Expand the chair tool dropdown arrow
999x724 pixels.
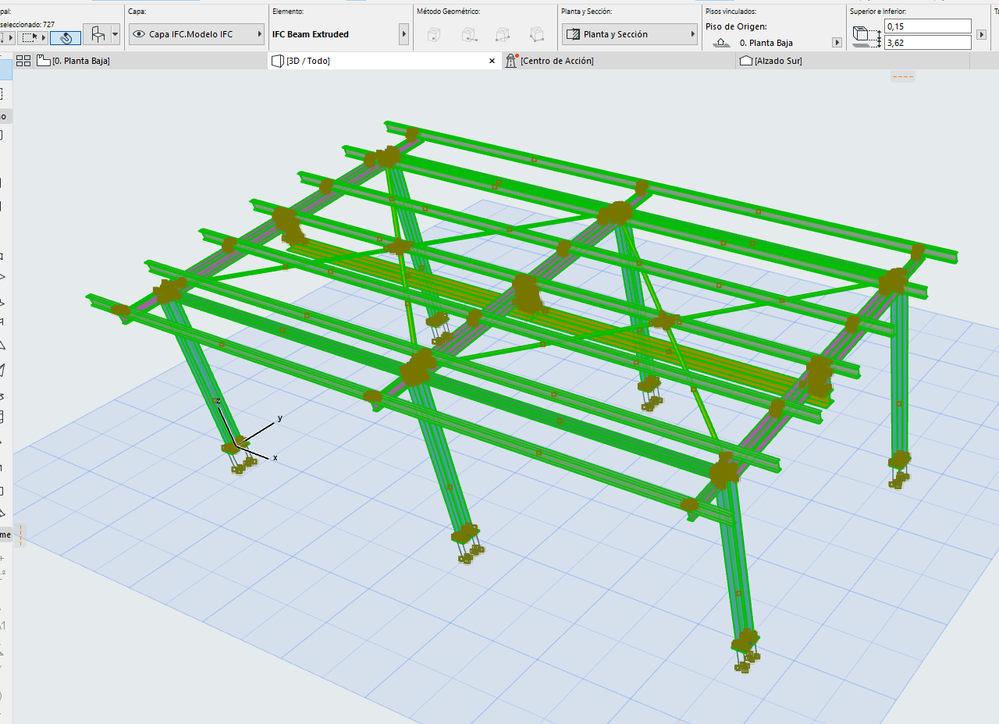click(116, 35)
